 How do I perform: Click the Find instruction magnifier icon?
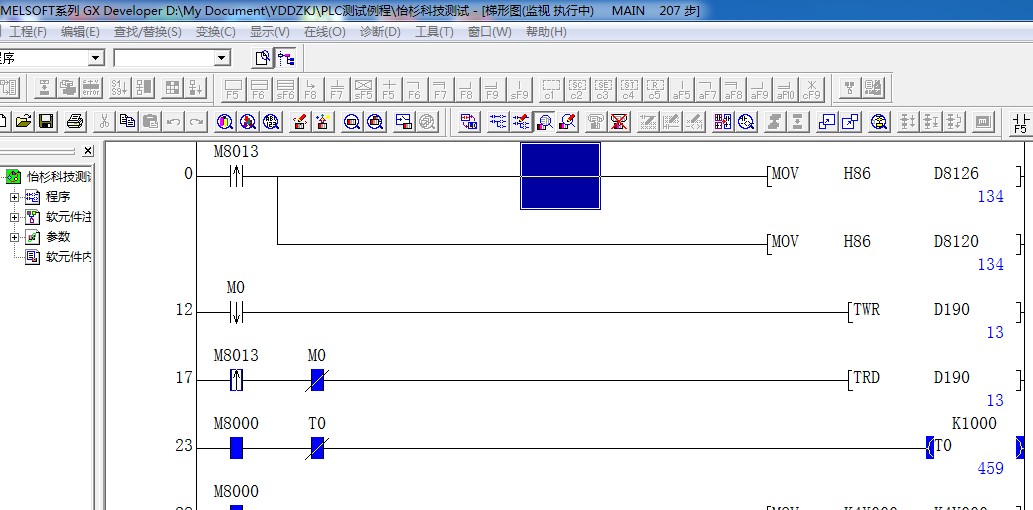[x=248, y=121]
